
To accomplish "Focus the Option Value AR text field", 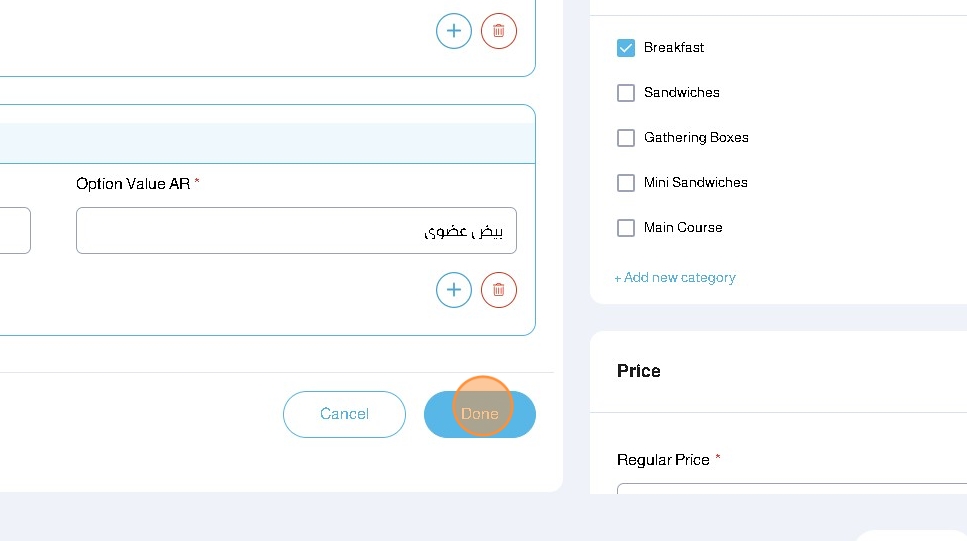I will 296,231.
